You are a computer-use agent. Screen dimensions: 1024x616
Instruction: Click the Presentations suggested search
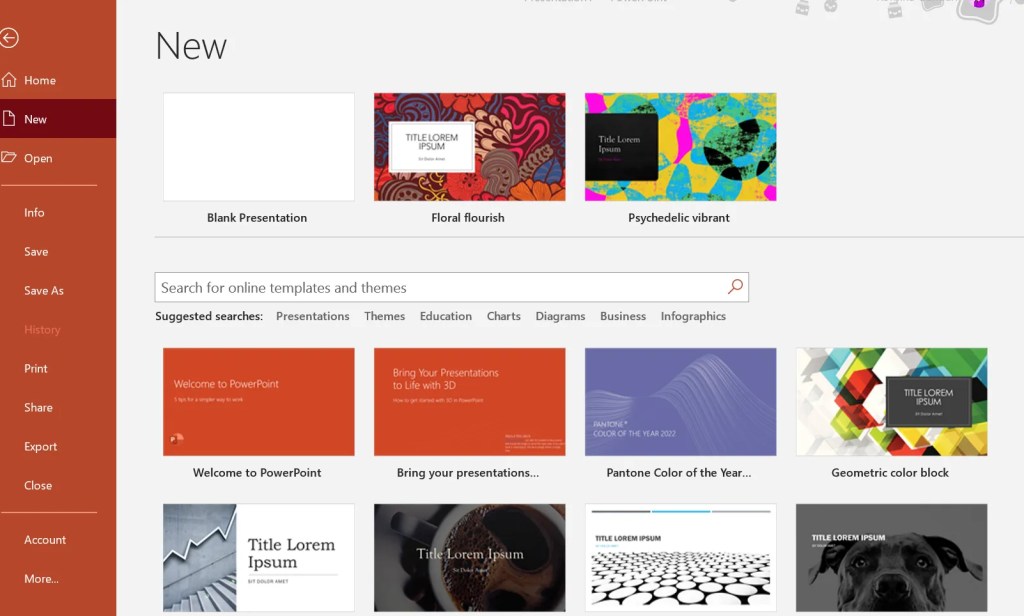pos(312,316)
